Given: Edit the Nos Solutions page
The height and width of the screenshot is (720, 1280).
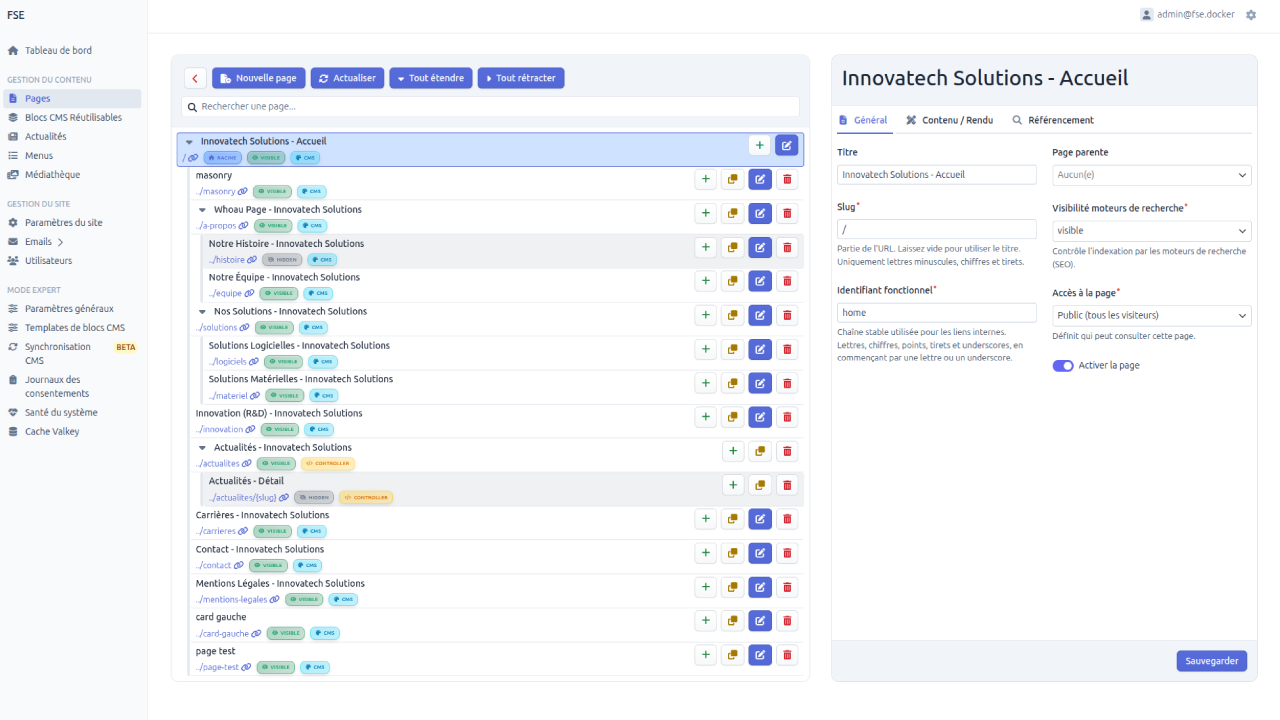Looking at the screenshot, I should pos(760,315).
